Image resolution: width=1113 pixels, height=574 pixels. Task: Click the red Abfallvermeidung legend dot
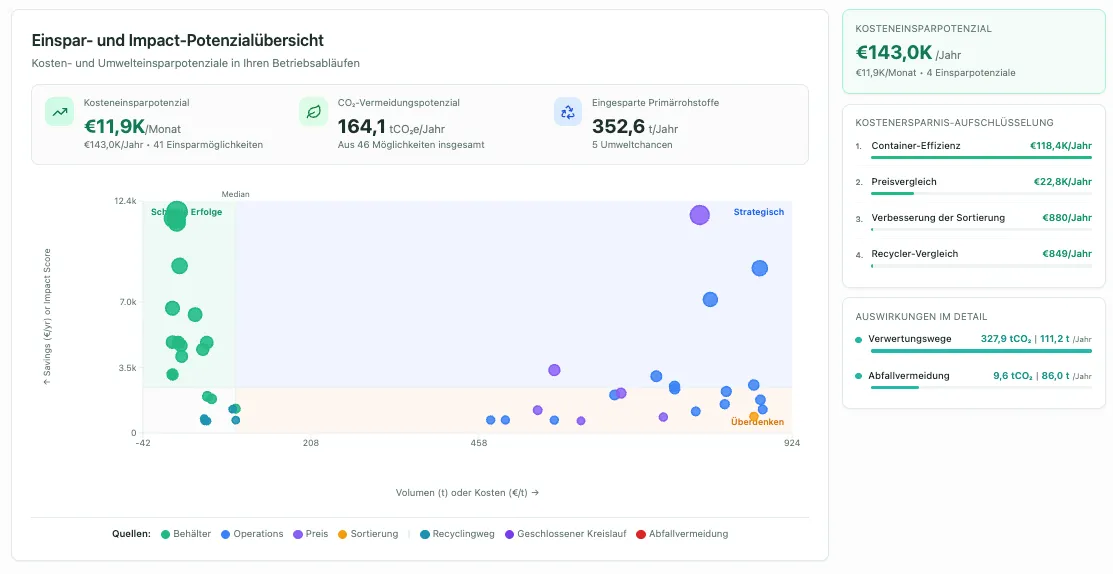coord(641,534)
